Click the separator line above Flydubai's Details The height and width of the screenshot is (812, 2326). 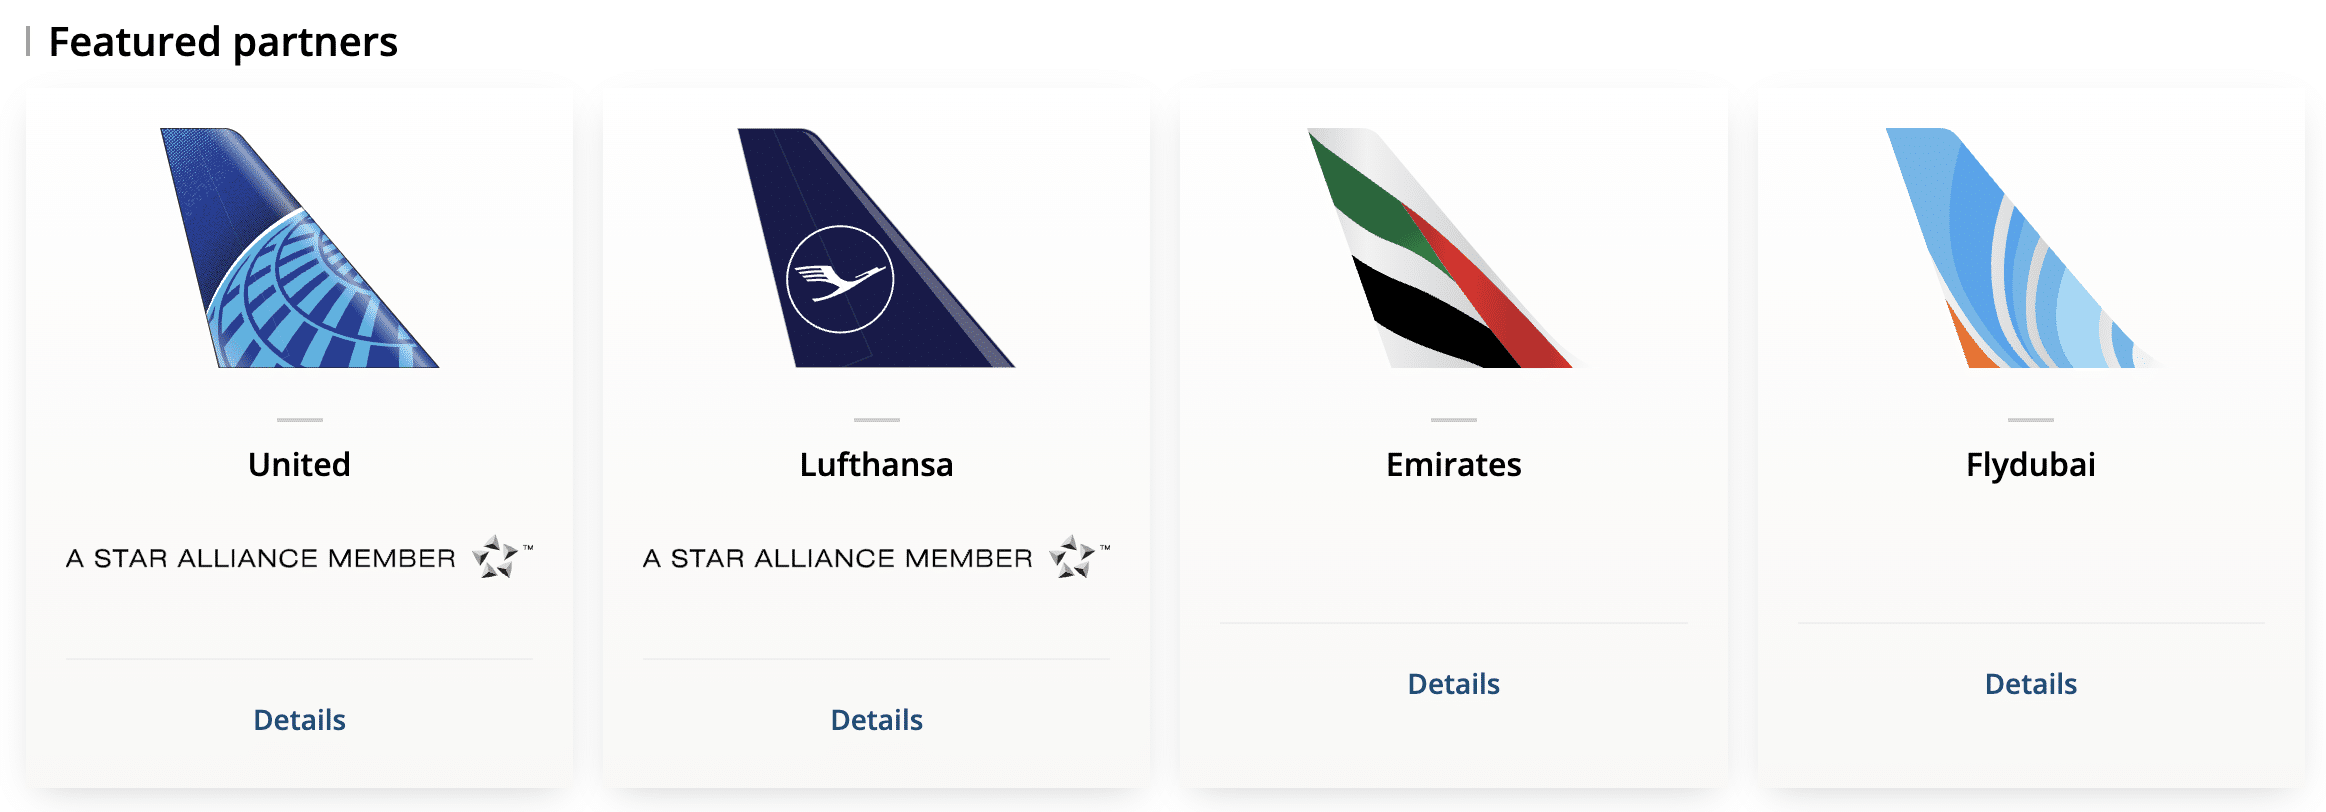click(2030, 623)
